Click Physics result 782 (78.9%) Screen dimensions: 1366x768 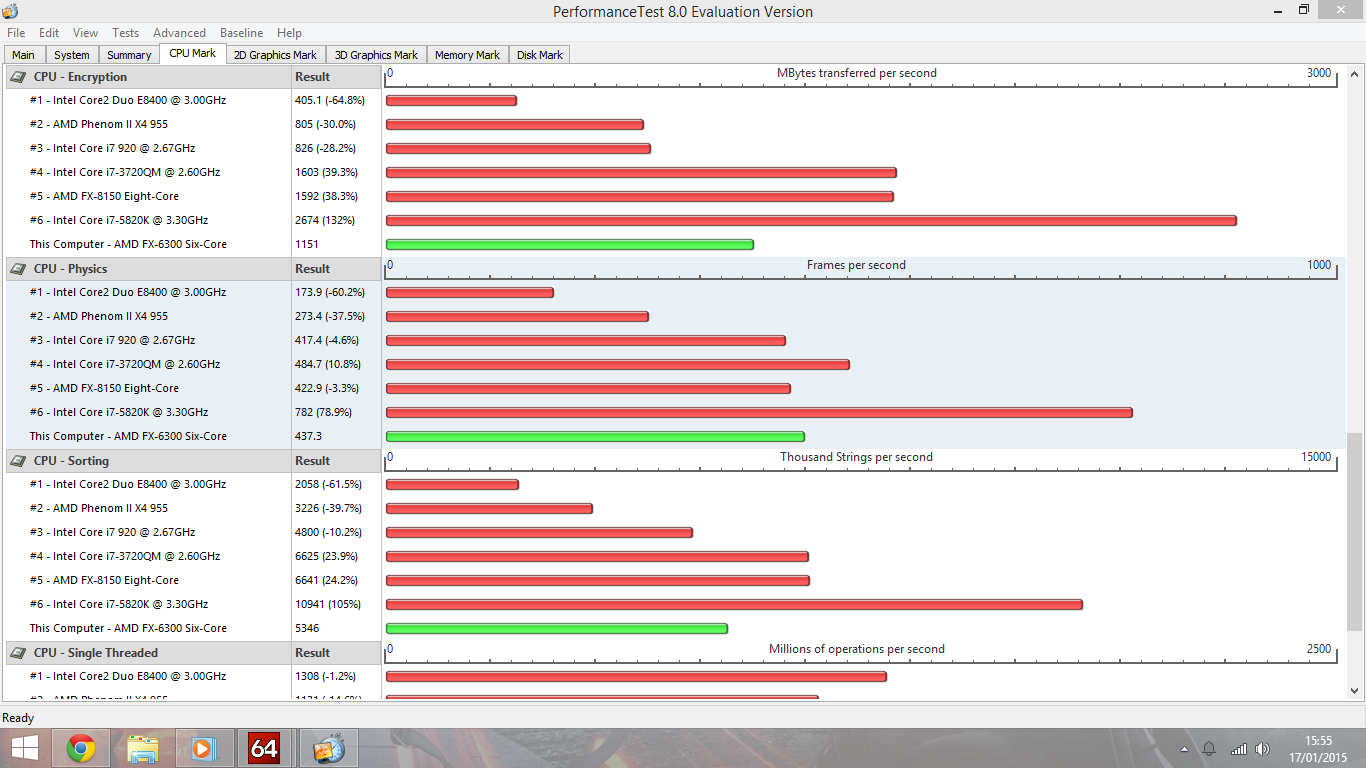point(323,412)
